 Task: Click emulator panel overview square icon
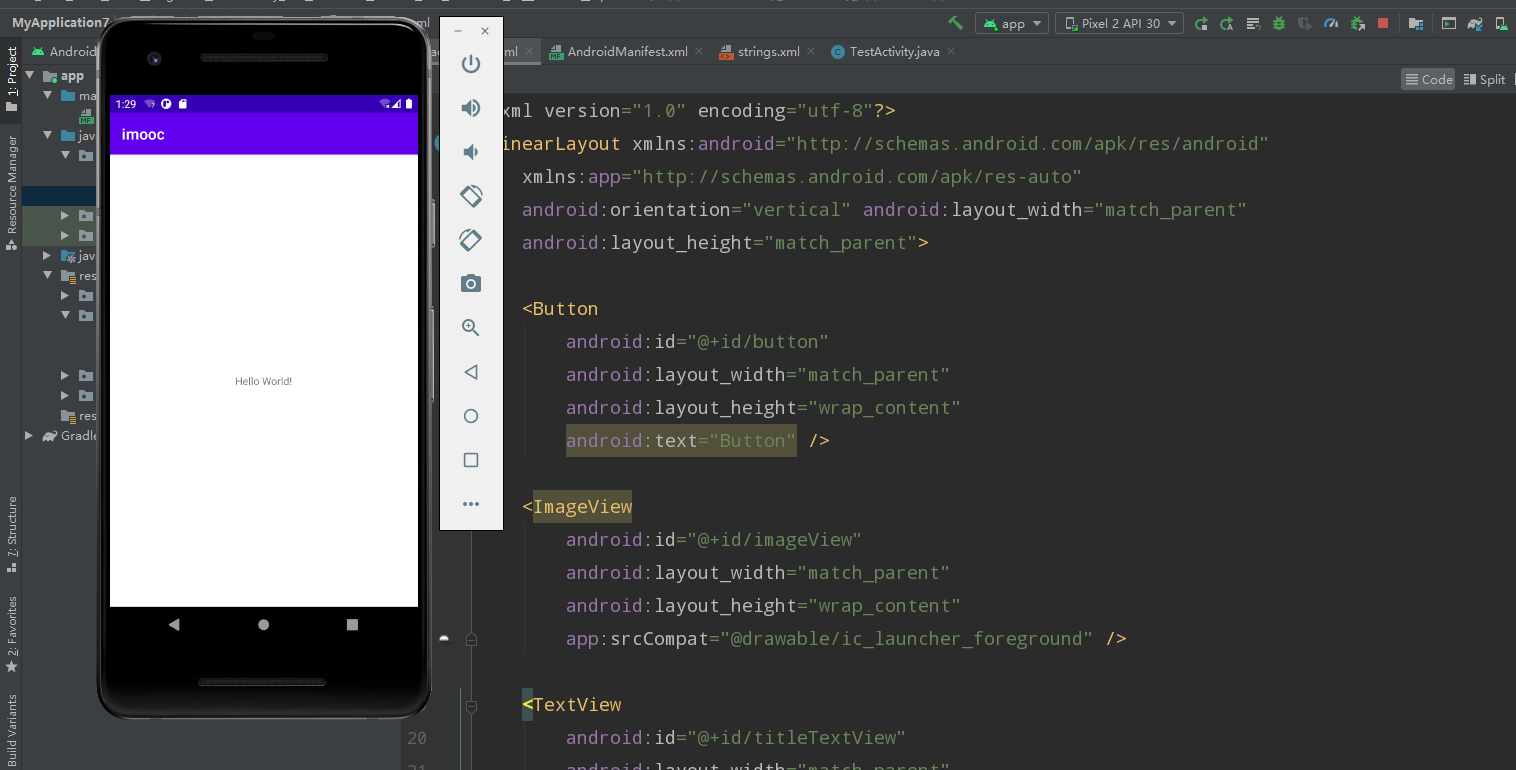pos(471,460)
